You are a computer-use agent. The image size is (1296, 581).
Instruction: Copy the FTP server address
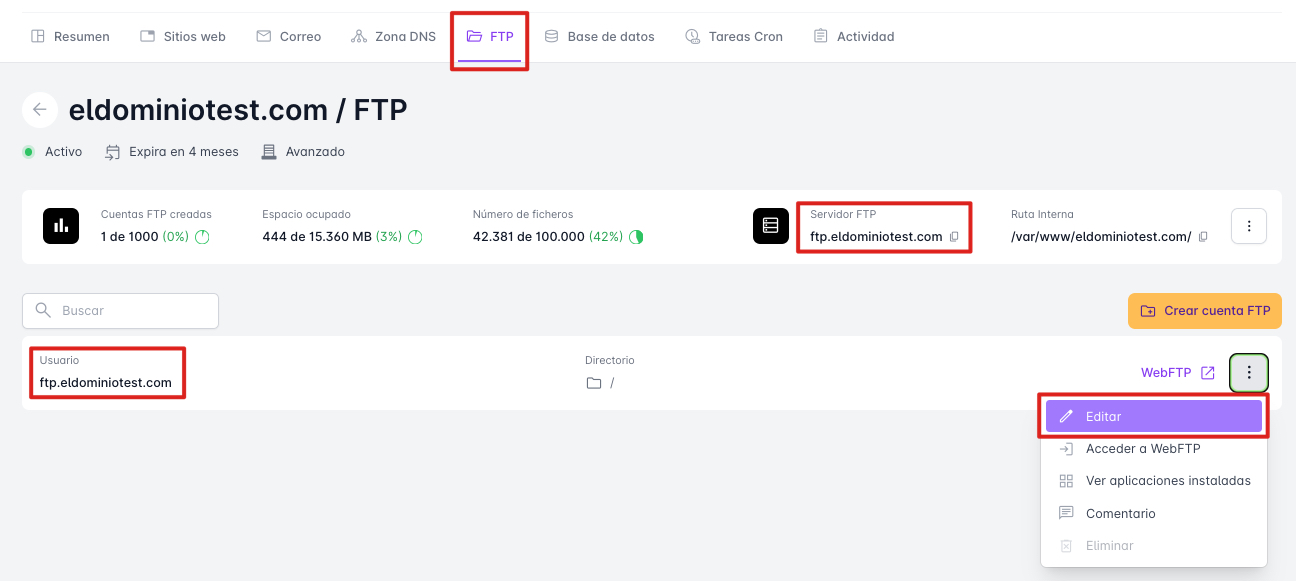954,237
